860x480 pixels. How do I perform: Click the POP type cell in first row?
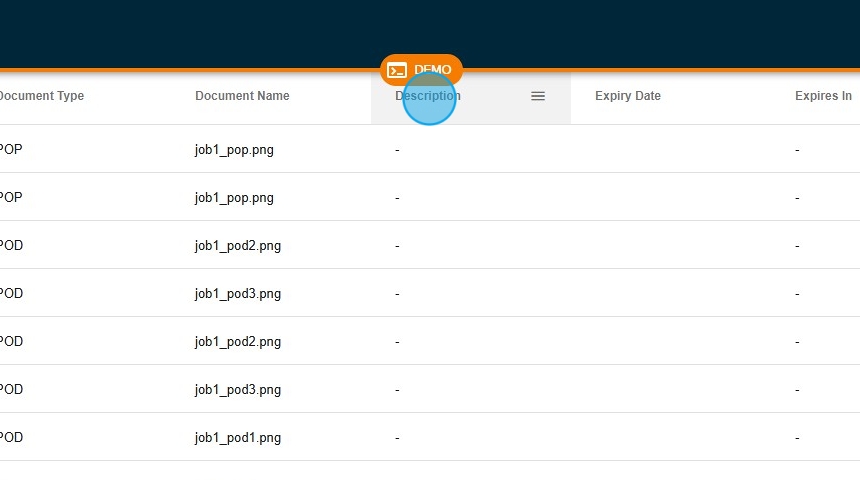click(x=11, y=149)
